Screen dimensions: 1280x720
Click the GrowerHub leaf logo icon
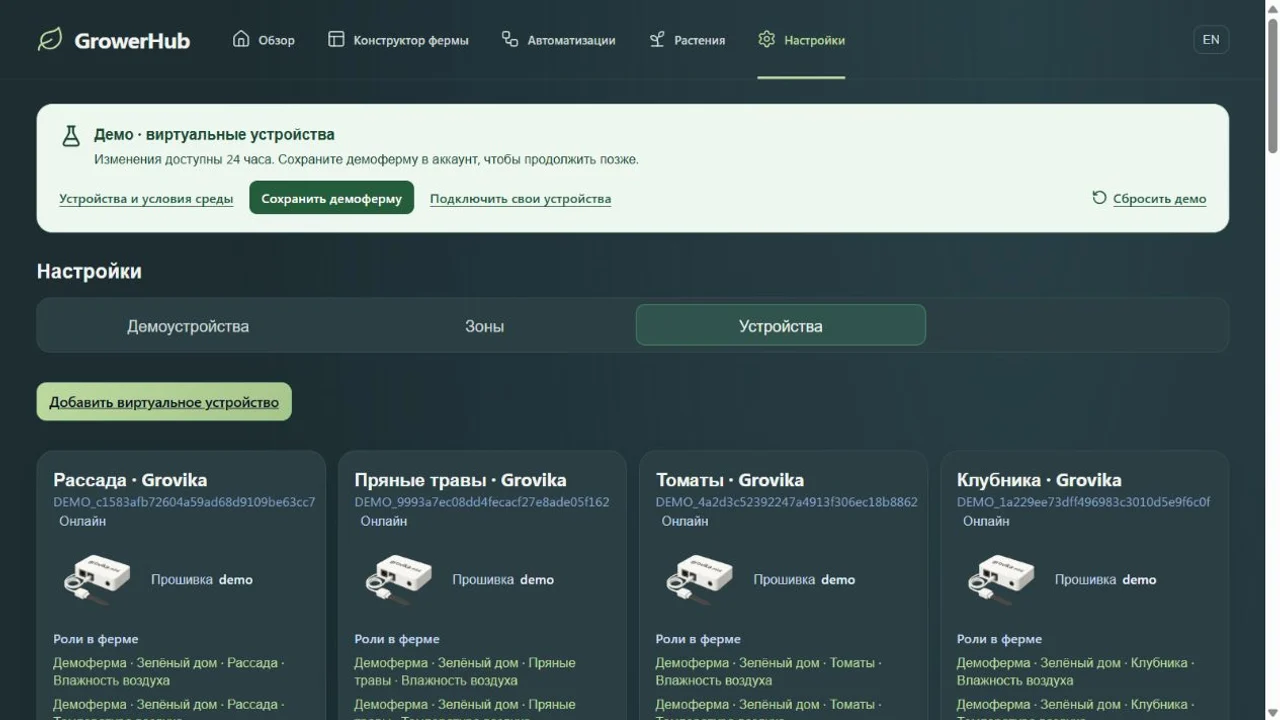tap(49, 40)
